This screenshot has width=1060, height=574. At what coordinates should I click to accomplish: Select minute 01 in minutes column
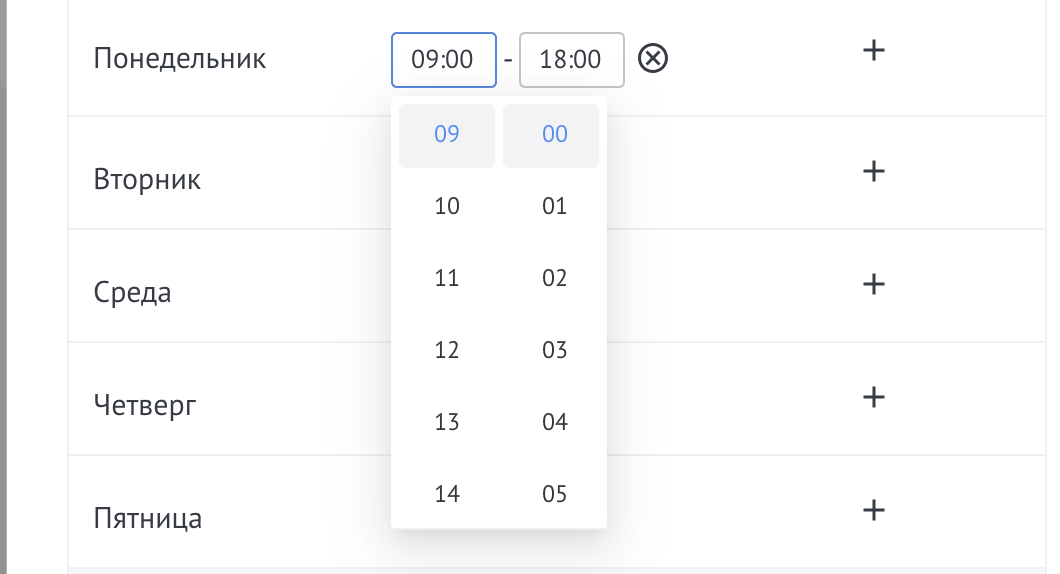pos(555,207)
